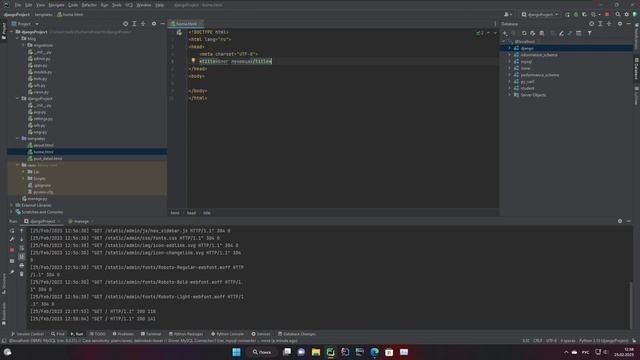Open Database panel settings gear

[x=620, y=24]
